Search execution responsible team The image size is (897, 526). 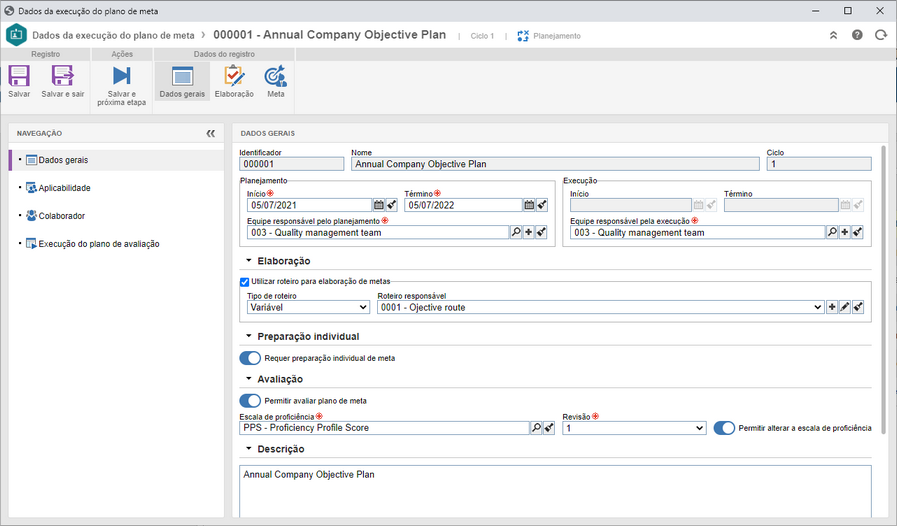pos(832,232)
